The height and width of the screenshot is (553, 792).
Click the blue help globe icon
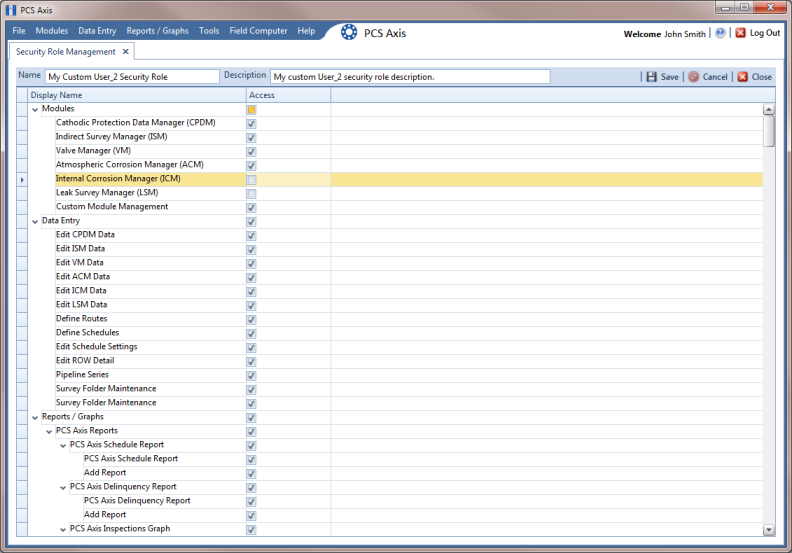[x=720, y=33]
